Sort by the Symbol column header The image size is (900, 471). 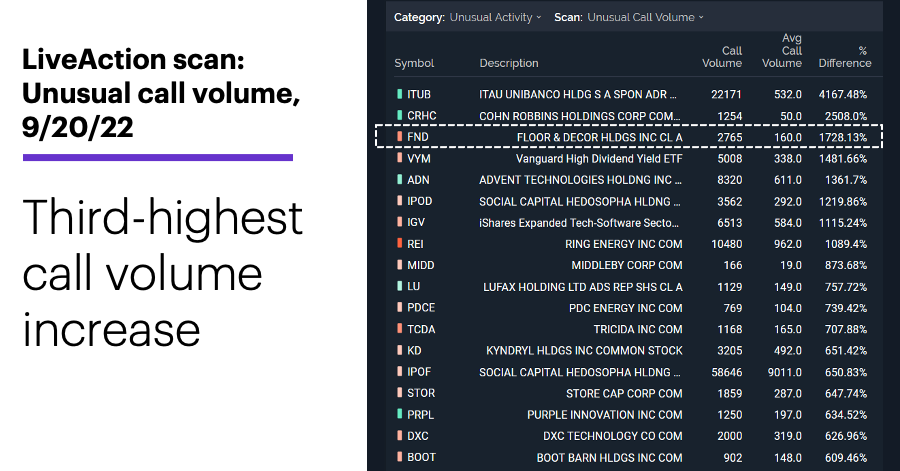tap(414, 63)
